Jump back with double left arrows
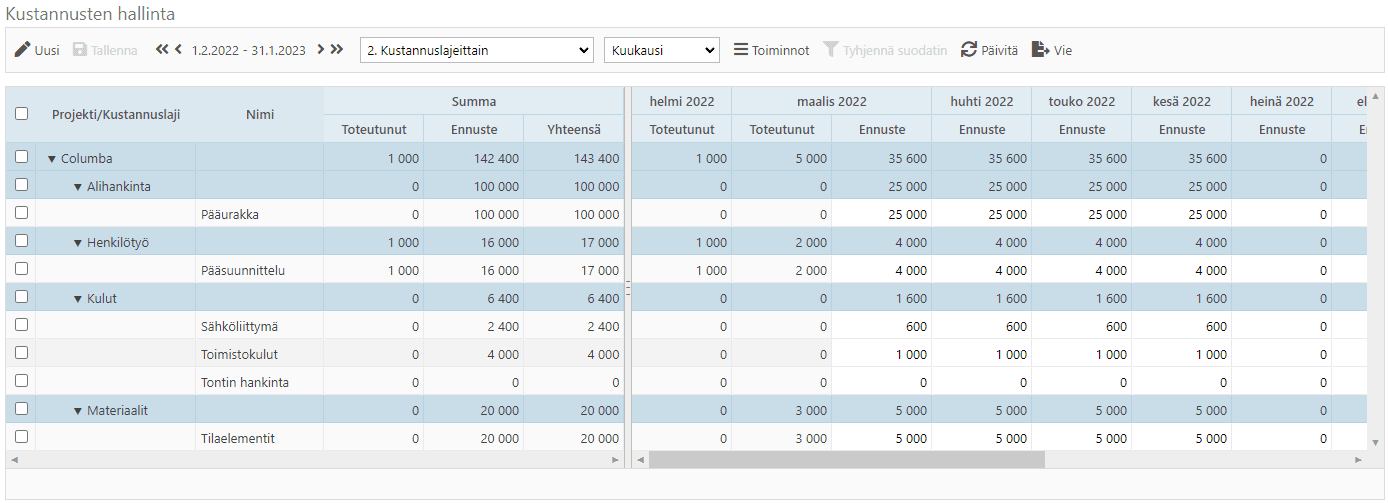Image resolution: width=1388 pixels, height=503 pixels. point(162,49)
